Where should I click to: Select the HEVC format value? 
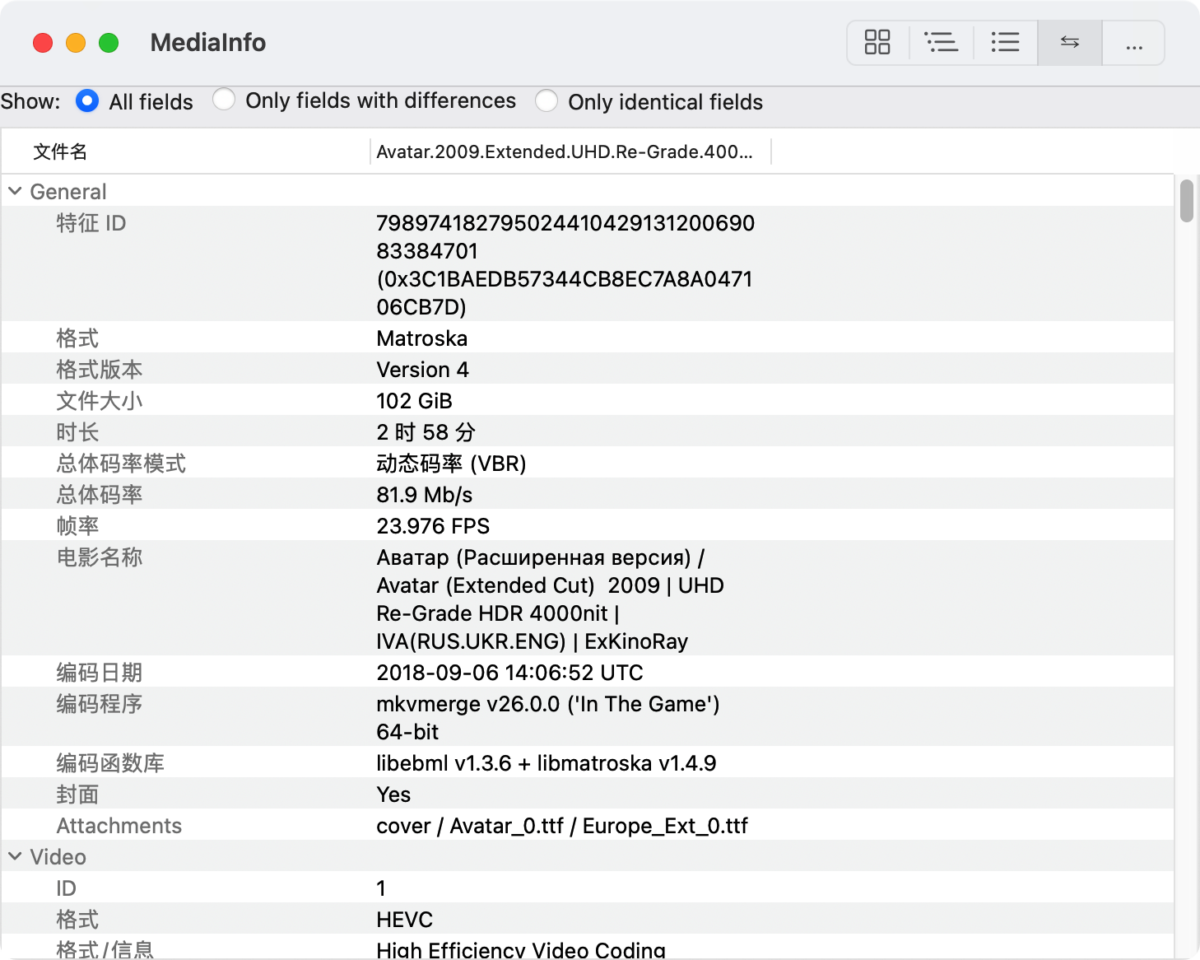point(404,919)
